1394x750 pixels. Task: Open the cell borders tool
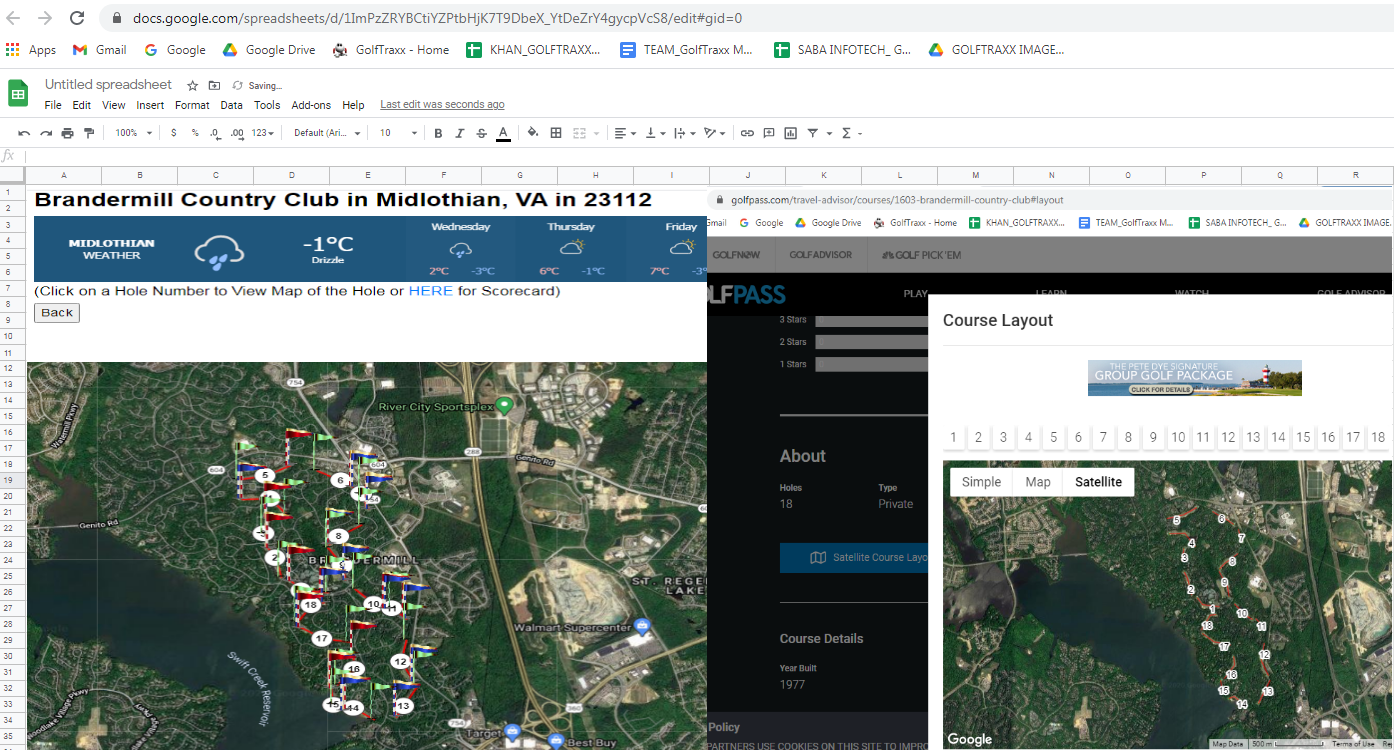click(x=556, y=133)
